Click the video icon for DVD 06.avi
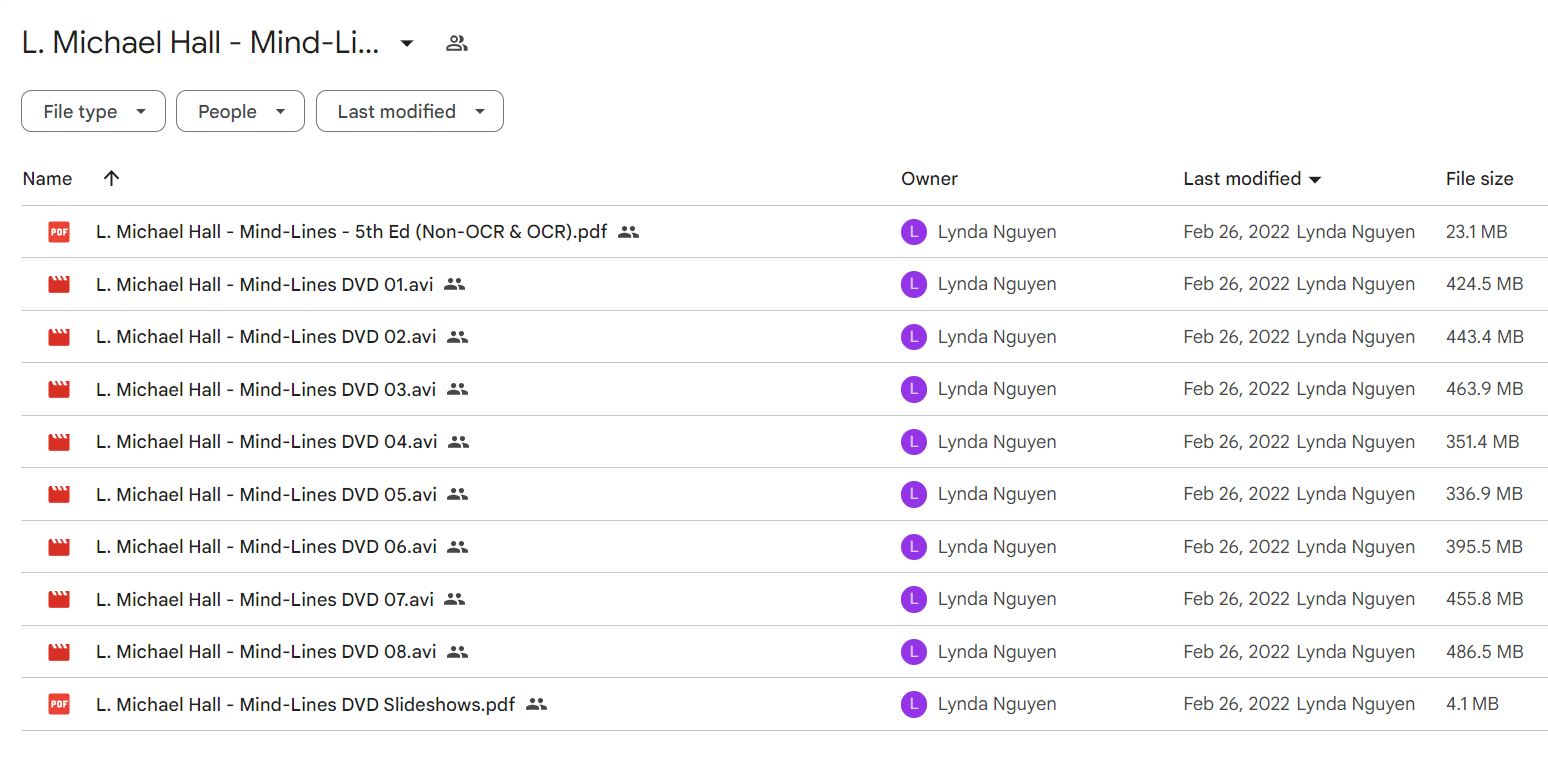This screenshot has height=776, width=1548. 59,547
